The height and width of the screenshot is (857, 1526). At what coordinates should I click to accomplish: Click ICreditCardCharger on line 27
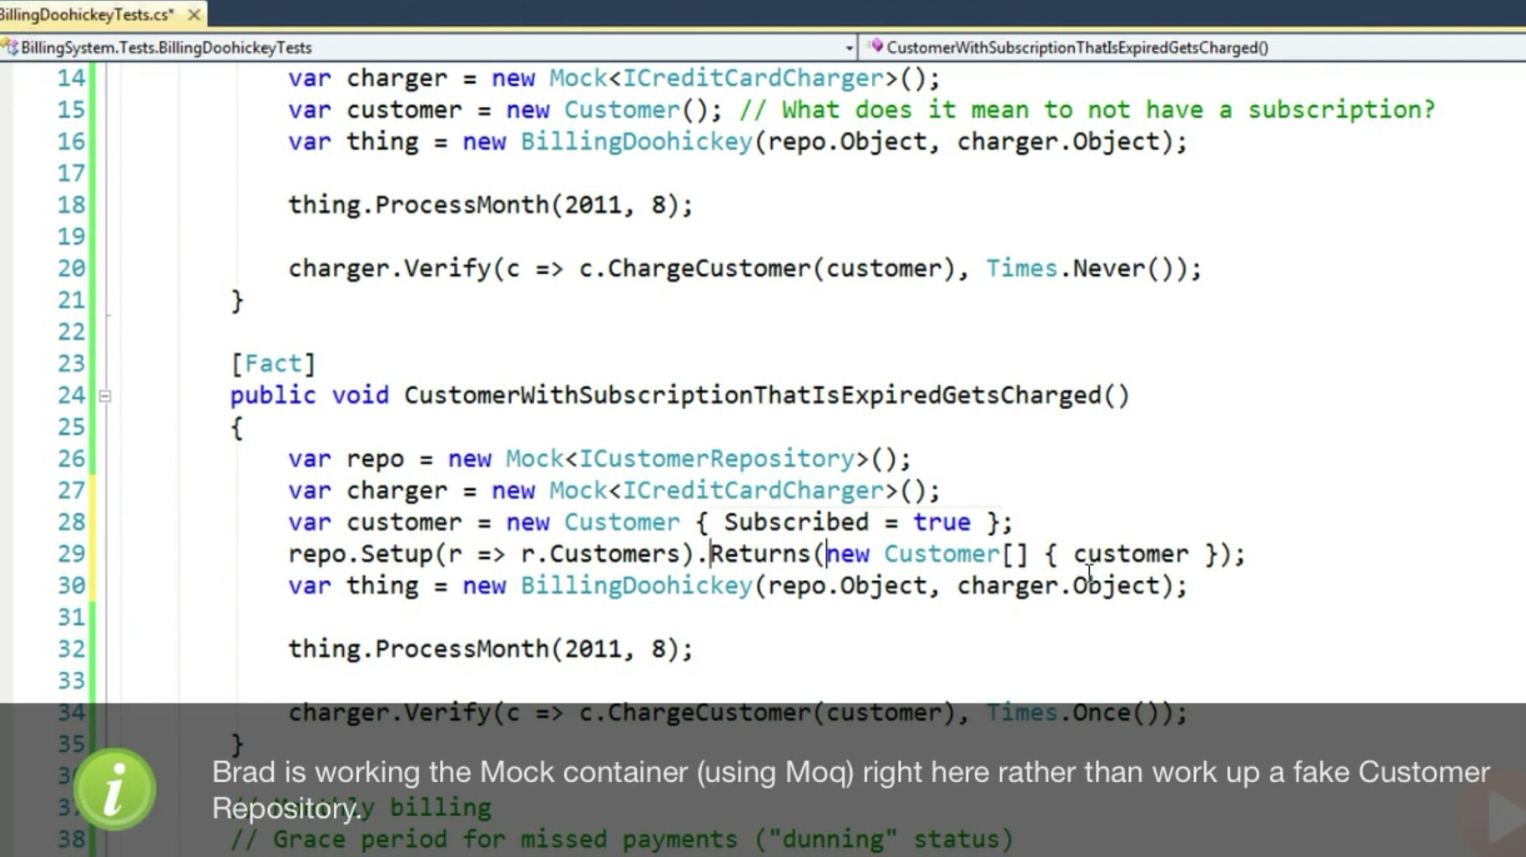point(753,490)
